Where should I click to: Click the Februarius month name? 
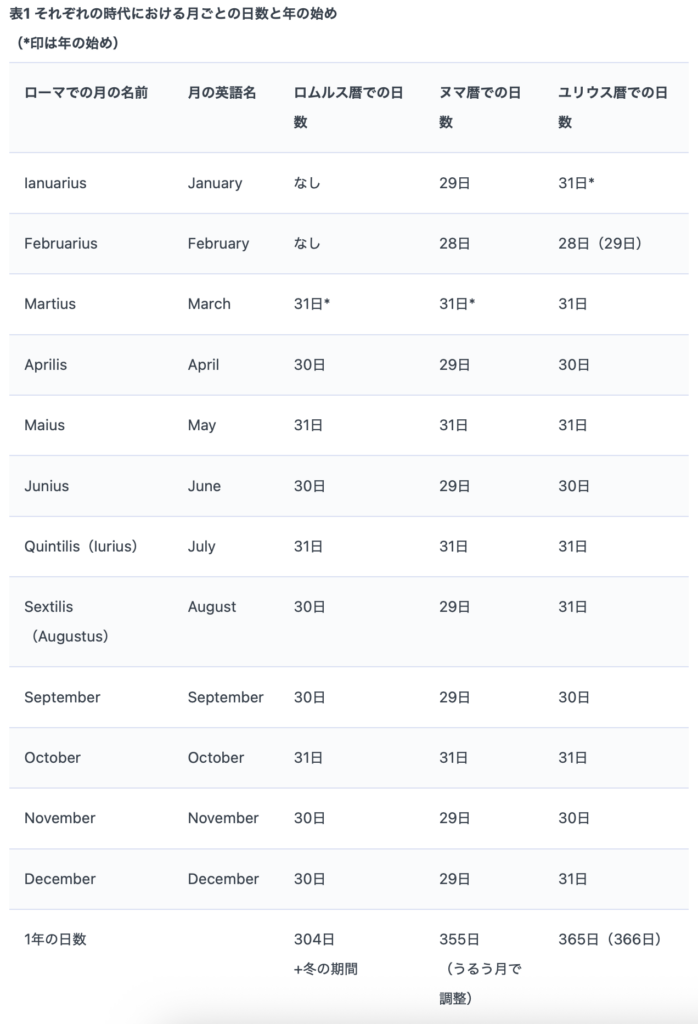61,243
